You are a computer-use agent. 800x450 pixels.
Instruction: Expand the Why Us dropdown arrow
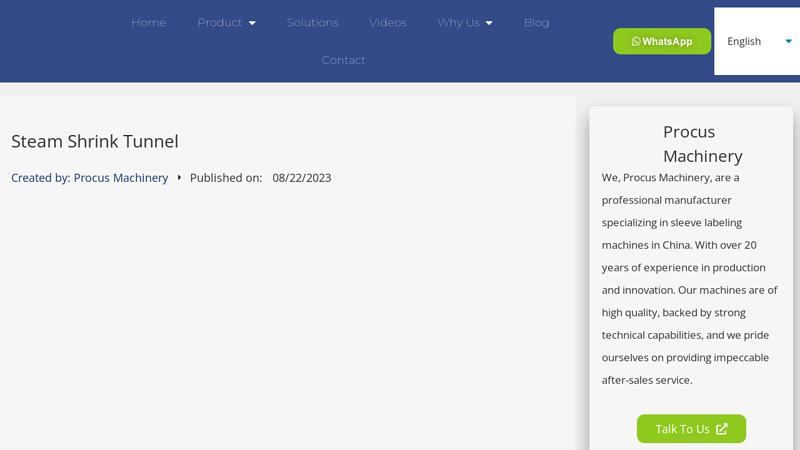489,23
